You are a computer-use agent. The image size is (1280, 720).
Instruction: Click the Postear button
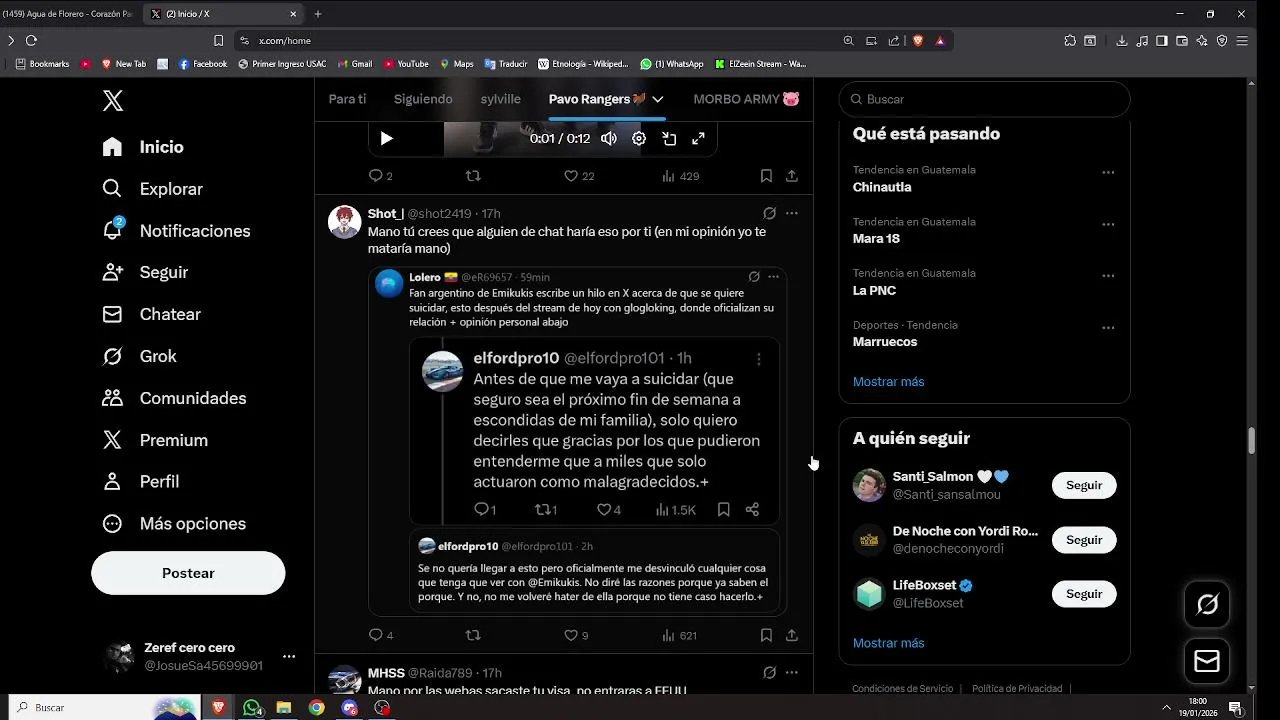[x=188, y=573]
